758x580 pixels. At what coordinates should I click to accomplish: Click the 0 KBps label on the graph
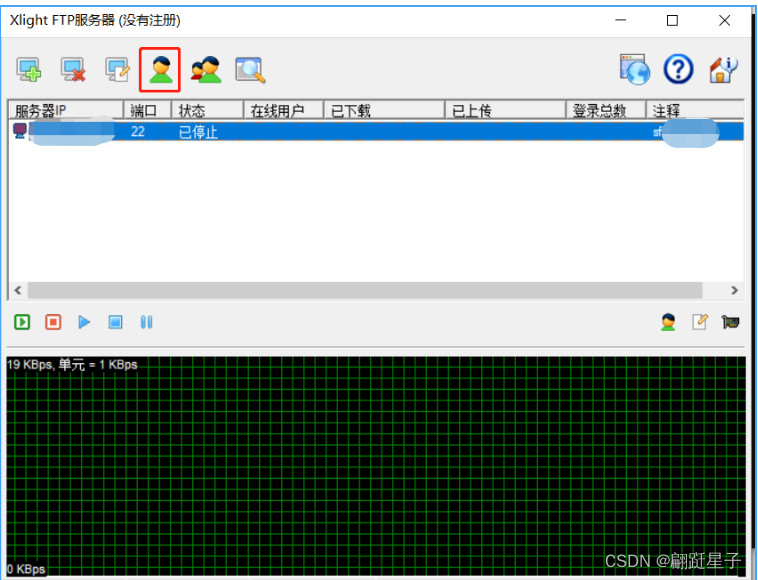pos(27,569)
